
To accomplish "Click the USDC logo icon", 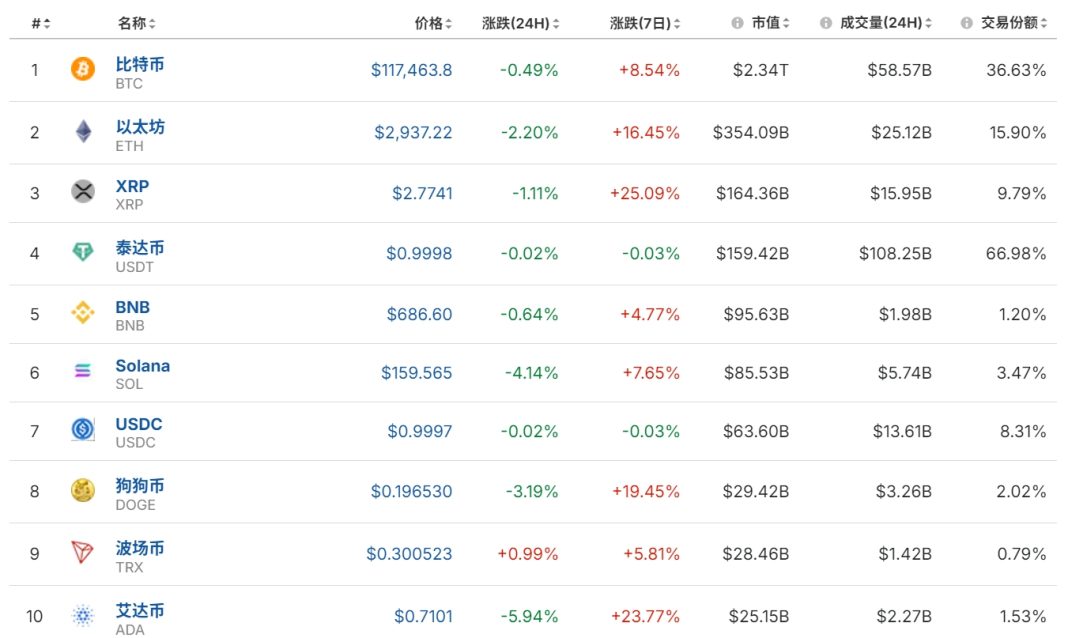I will (83, 430).
